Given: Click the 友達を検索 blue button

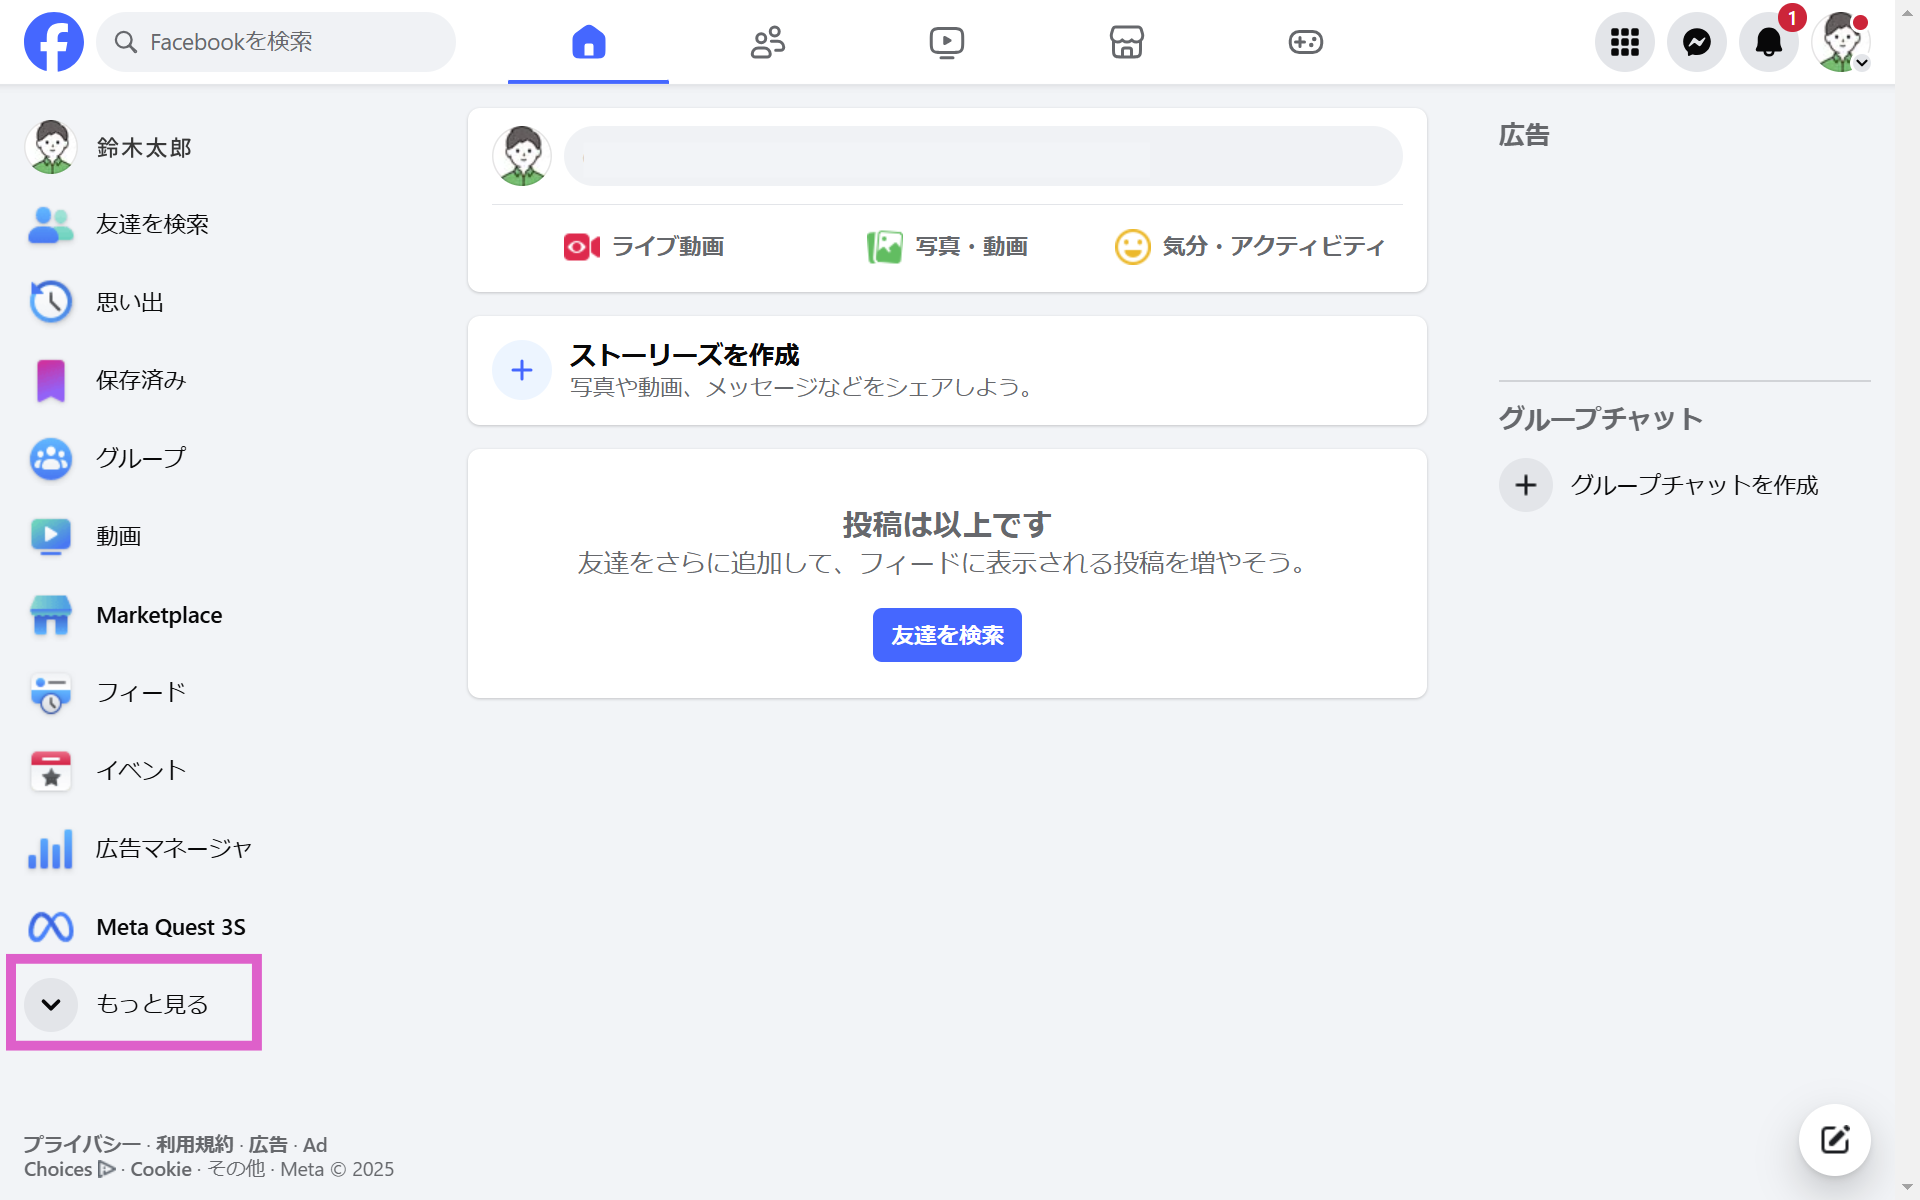Looking at the screenshot, I should click(x=946, y=635).
